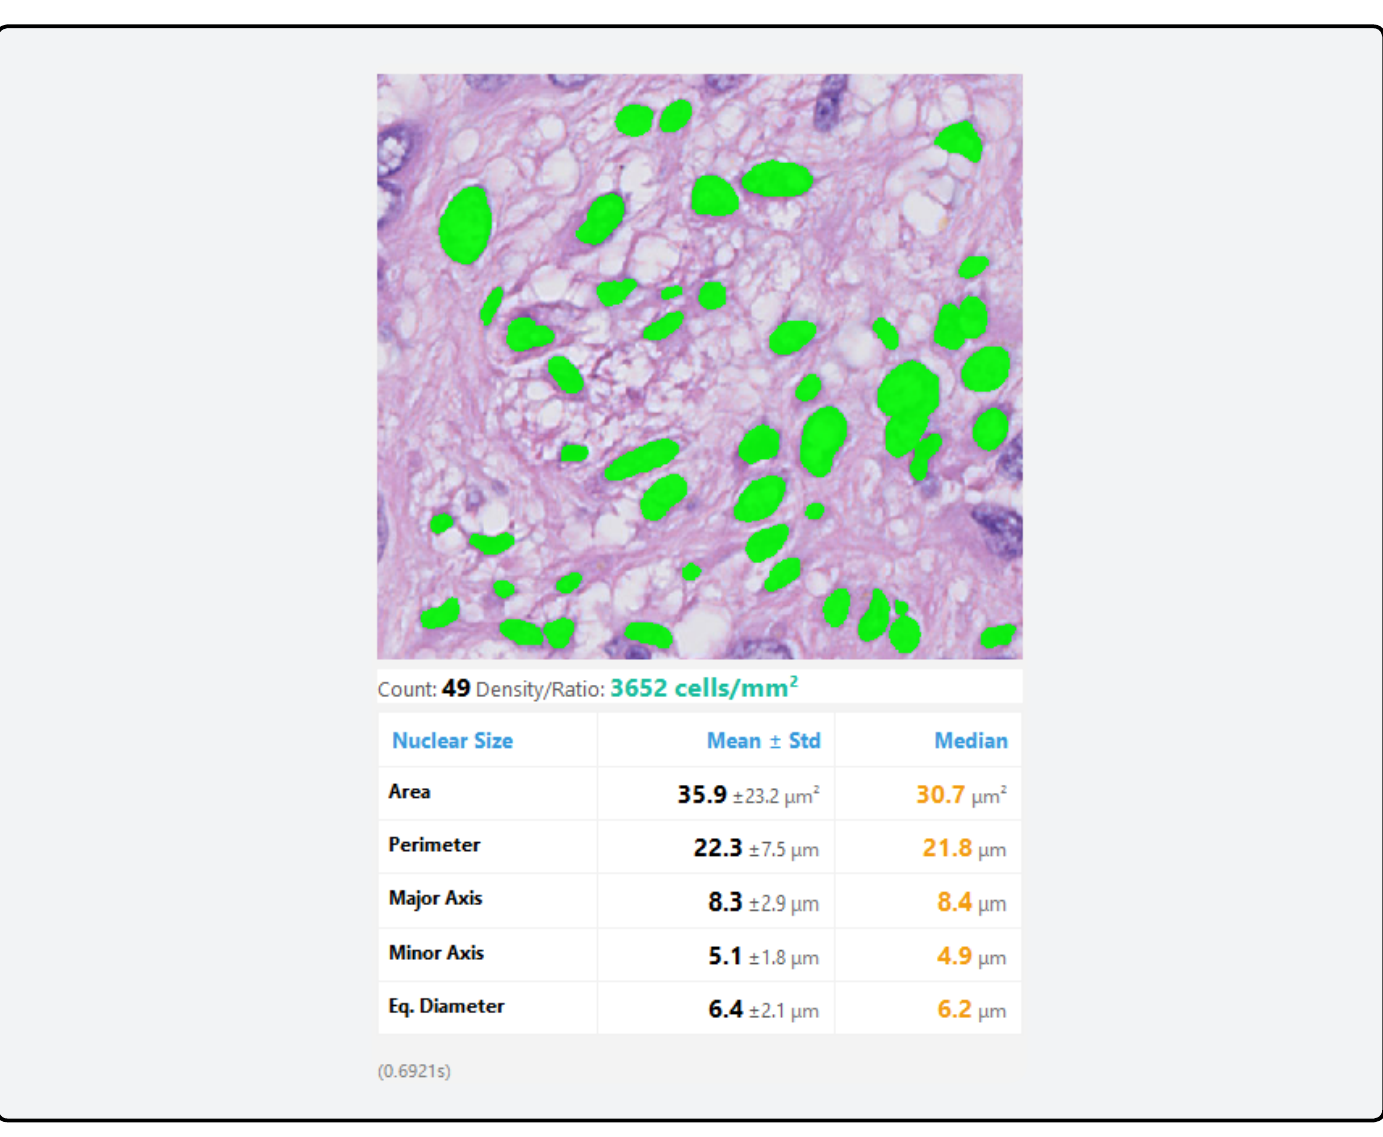1383x1137 pixels.
Task: Click the density value 3652 cells/mm²
Action: (704, 688)
